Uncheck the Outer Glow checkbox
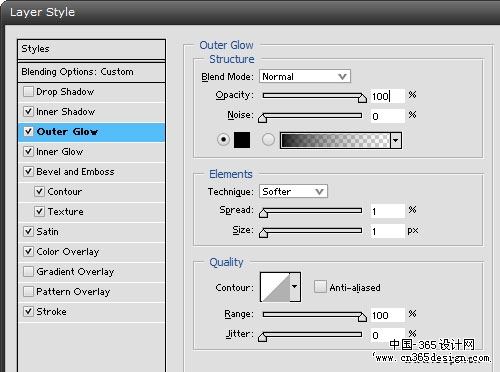500x372 pixels. coord(28,131)
